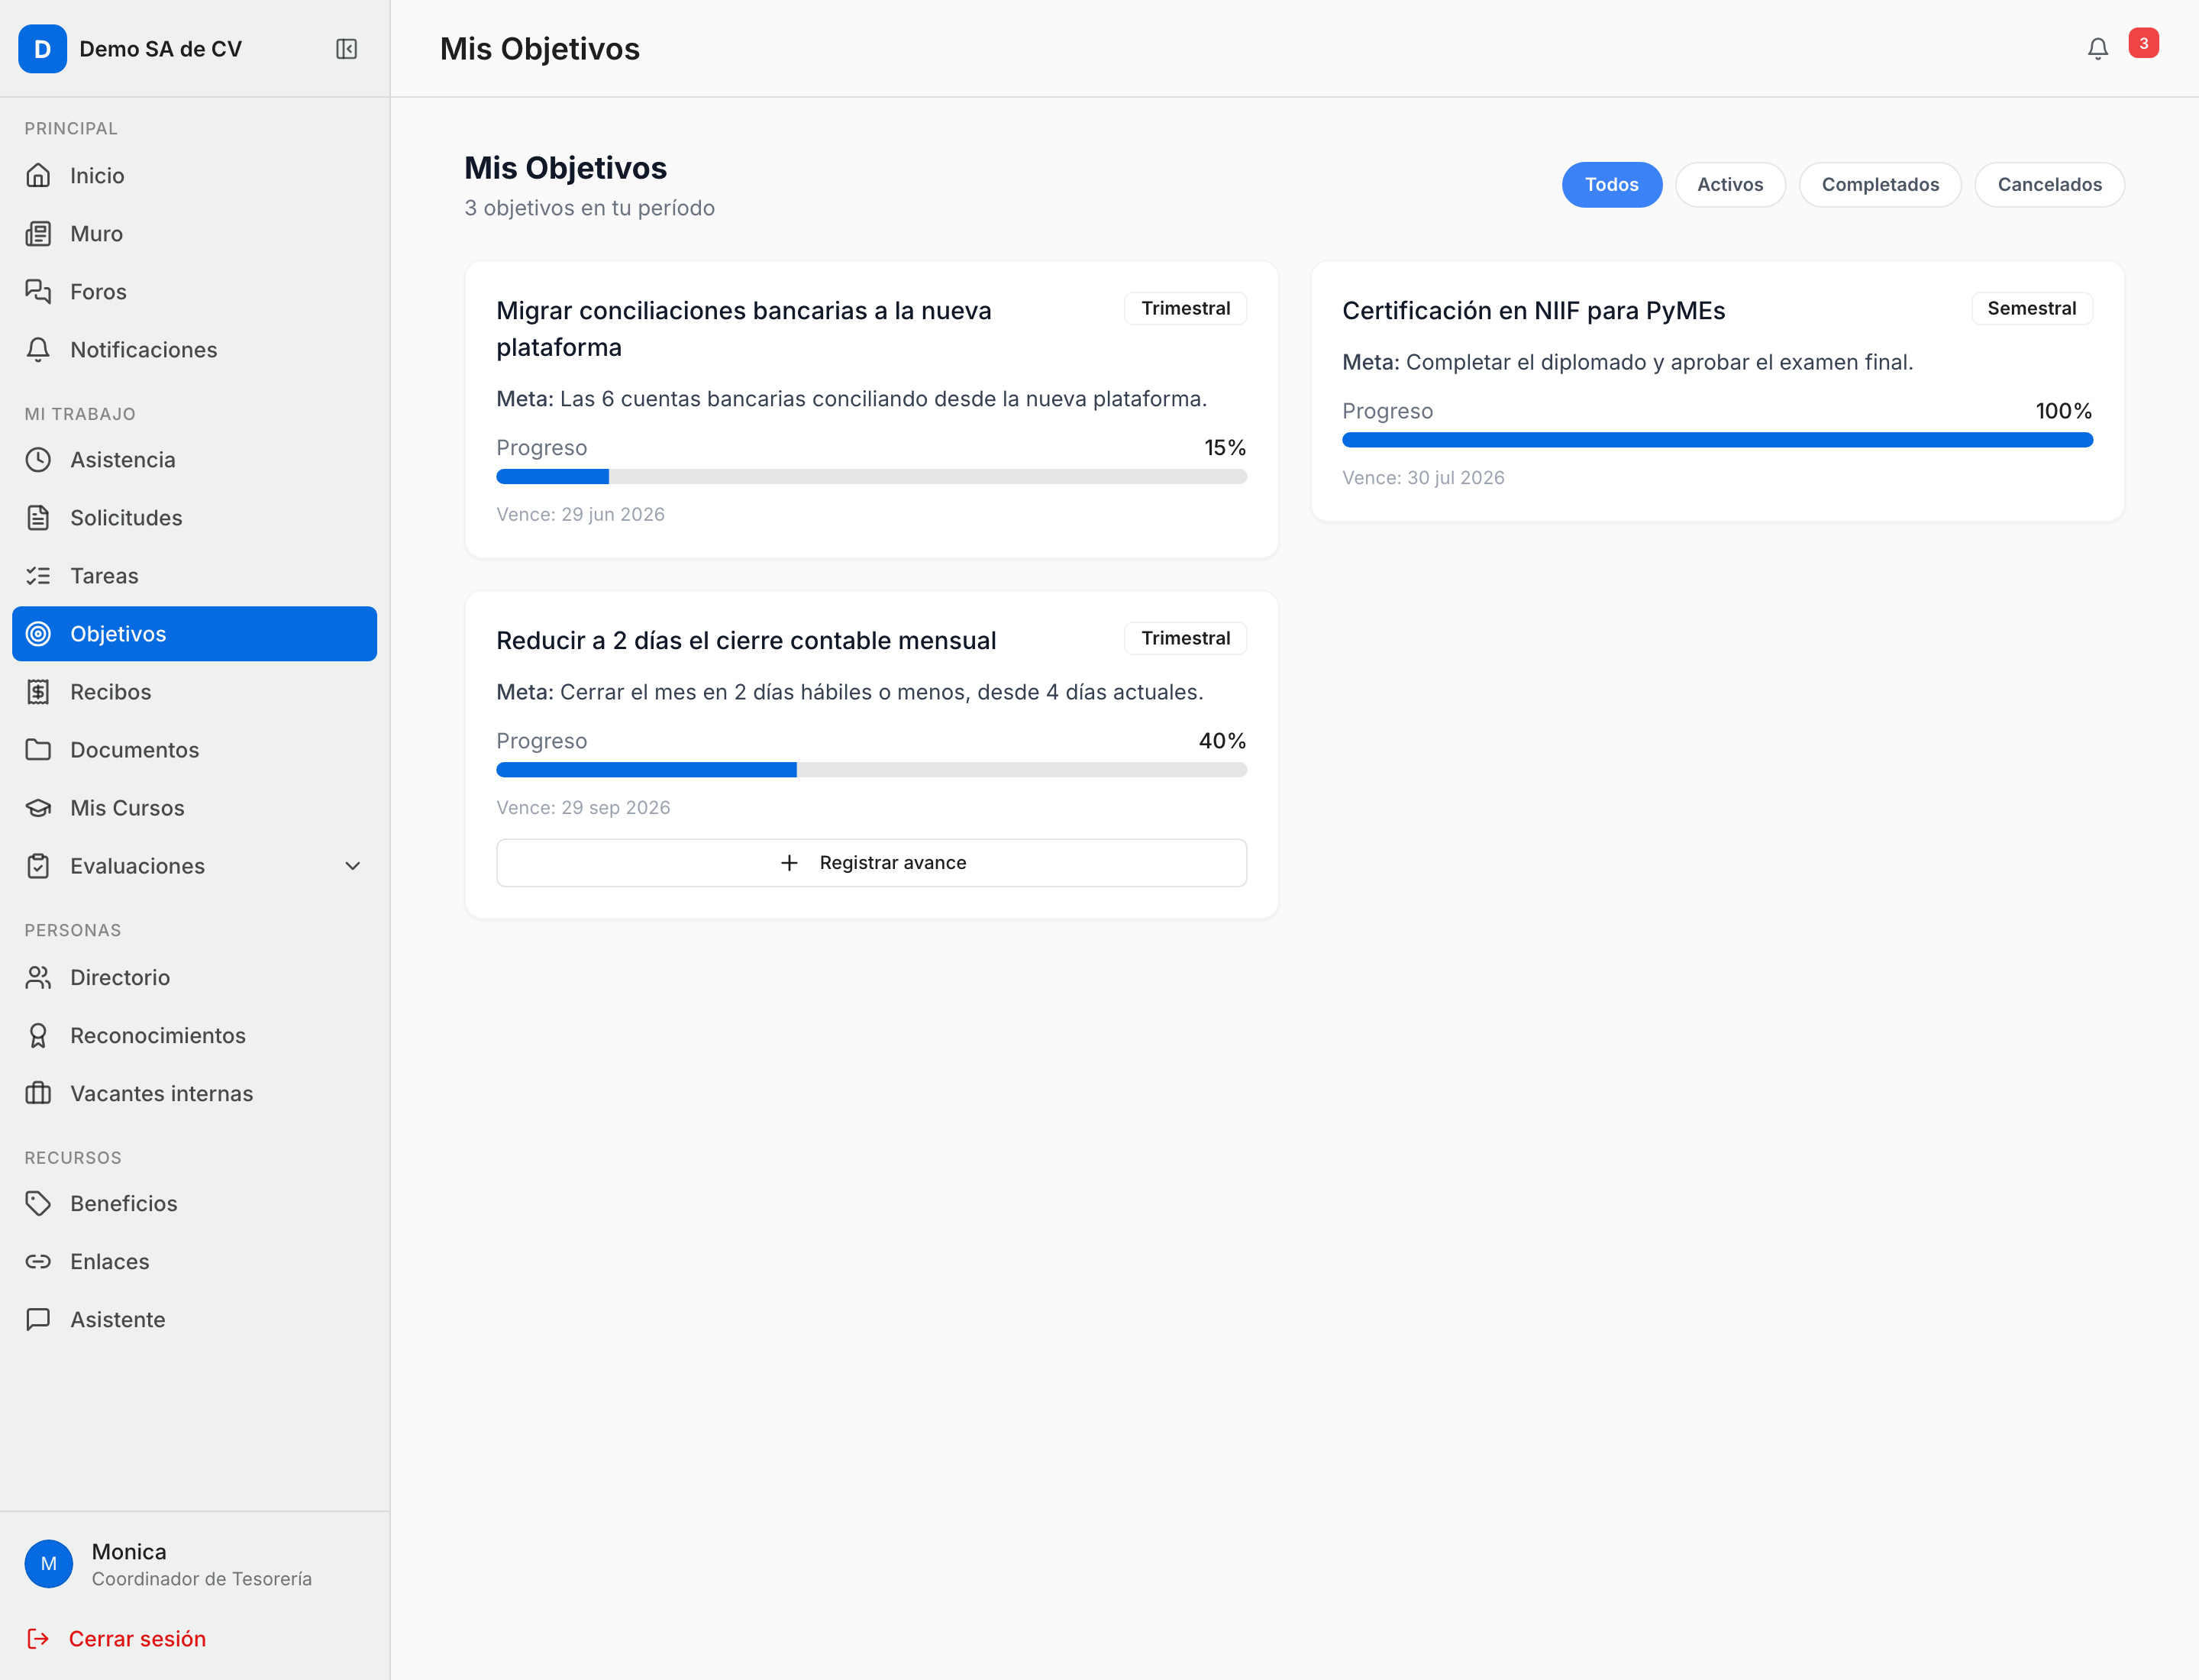2199x1680 pixels.
Task: Filter objectives by Cancelados
Action: (x=2049, y=185)
